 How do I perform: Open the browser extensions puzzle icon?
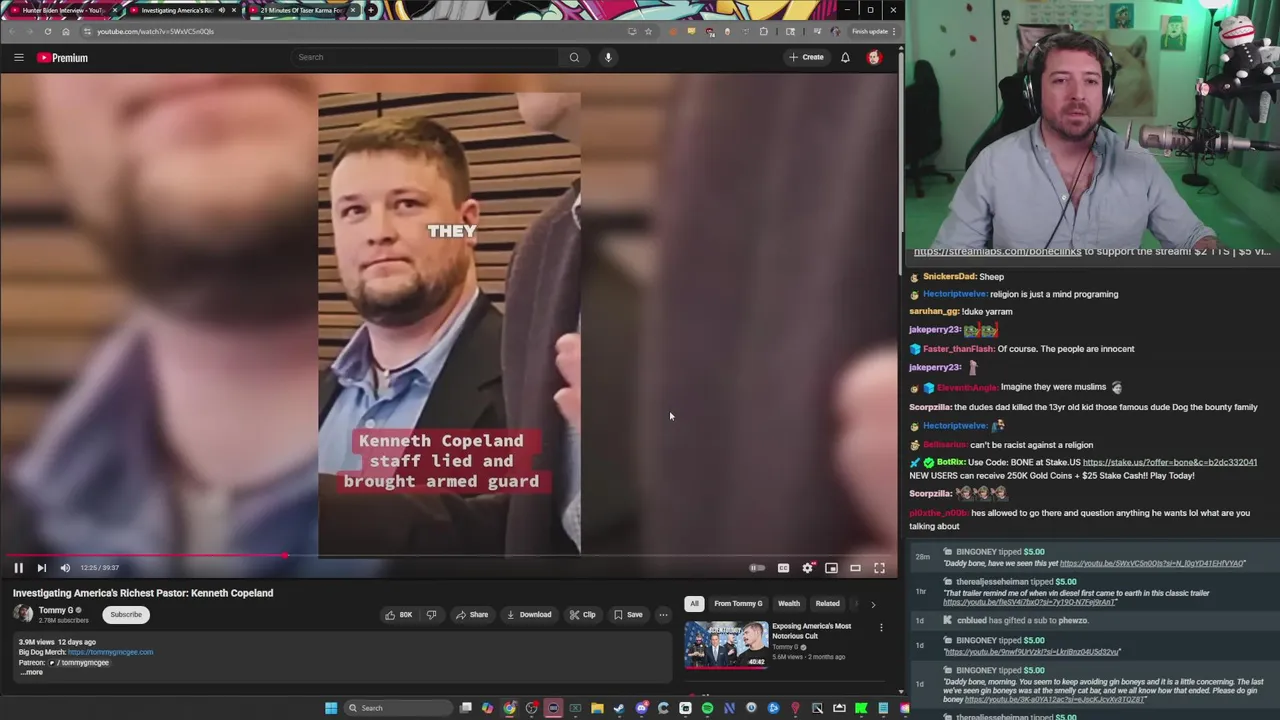[x=764, y=31]
